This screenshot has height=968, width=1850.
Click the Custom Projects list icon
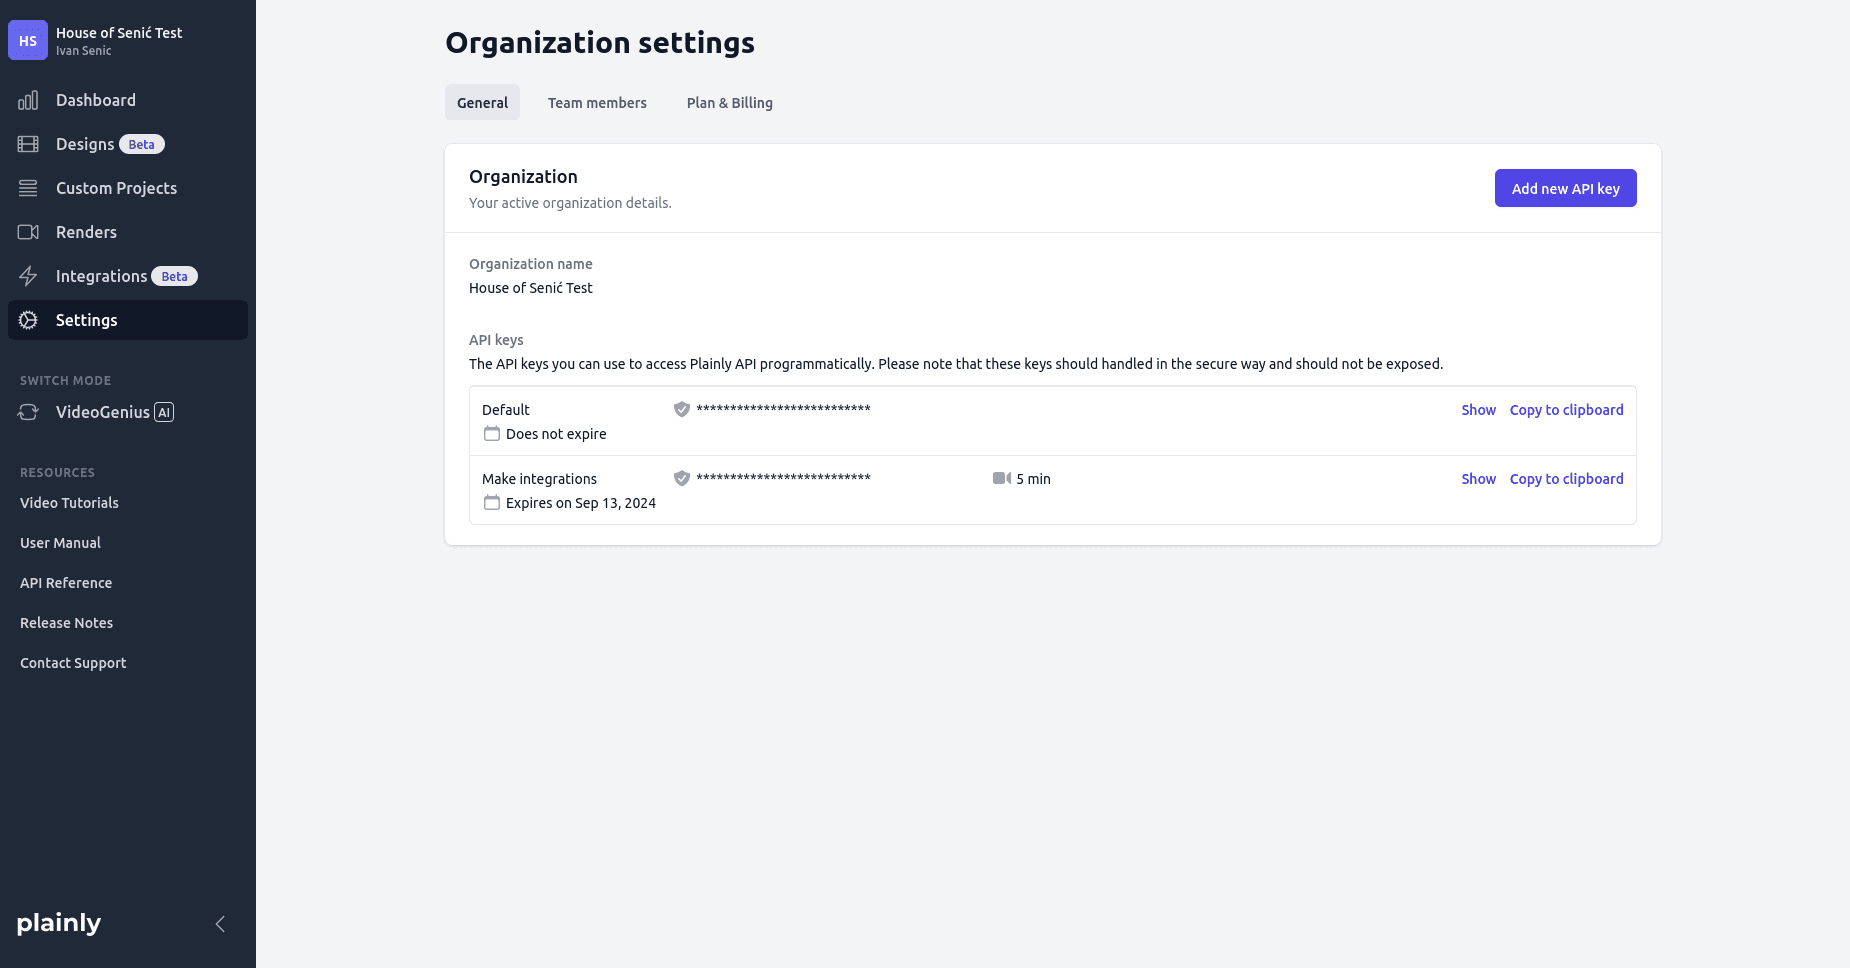[x=28, y=188]
